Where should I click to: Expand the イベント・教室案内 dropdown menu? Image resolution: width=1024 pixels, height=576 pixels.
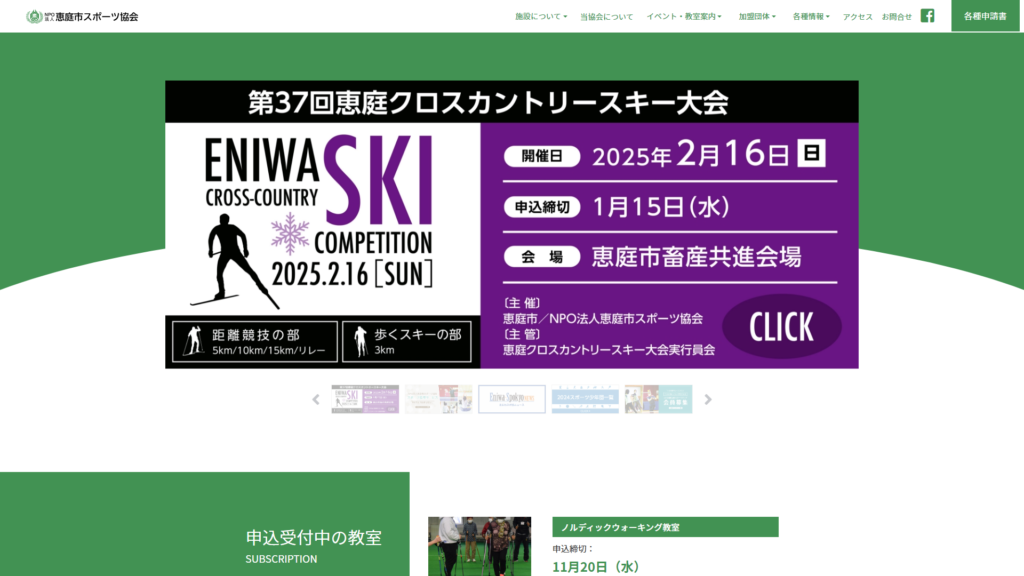(684, 16)
